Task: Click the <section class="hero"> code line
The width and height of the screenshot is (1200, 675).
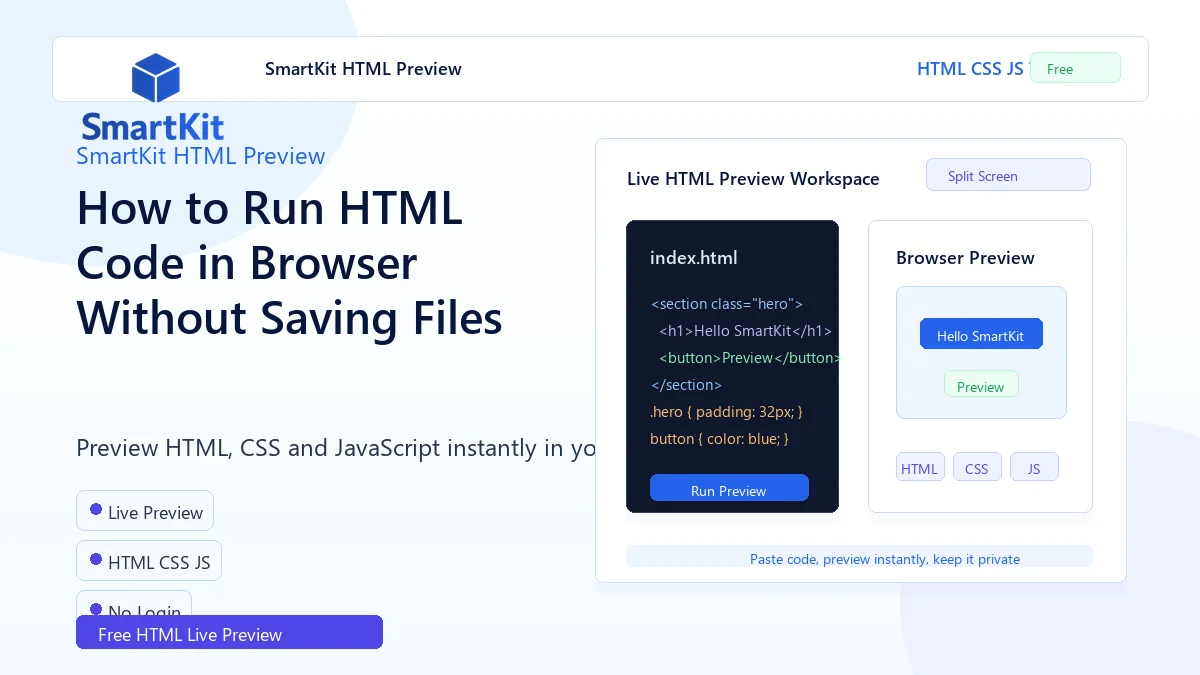Action: pos(727,303)
